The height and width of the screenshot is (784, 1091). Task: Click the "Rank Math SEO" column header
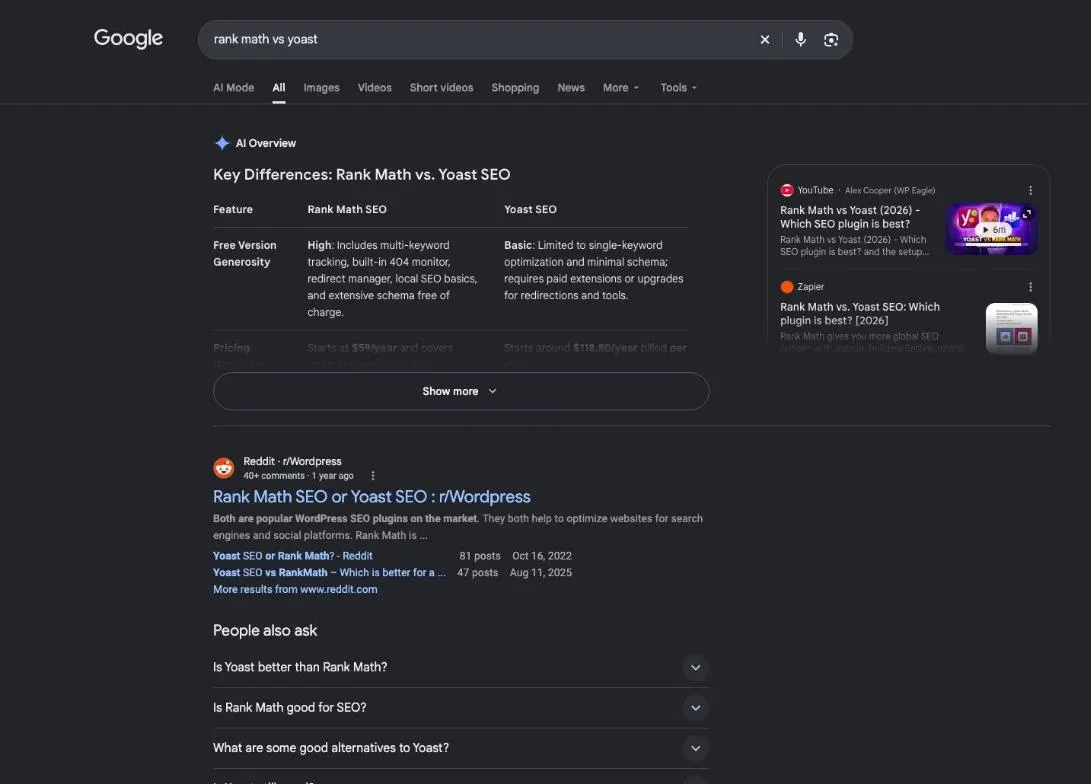click(x=347, y=209)
